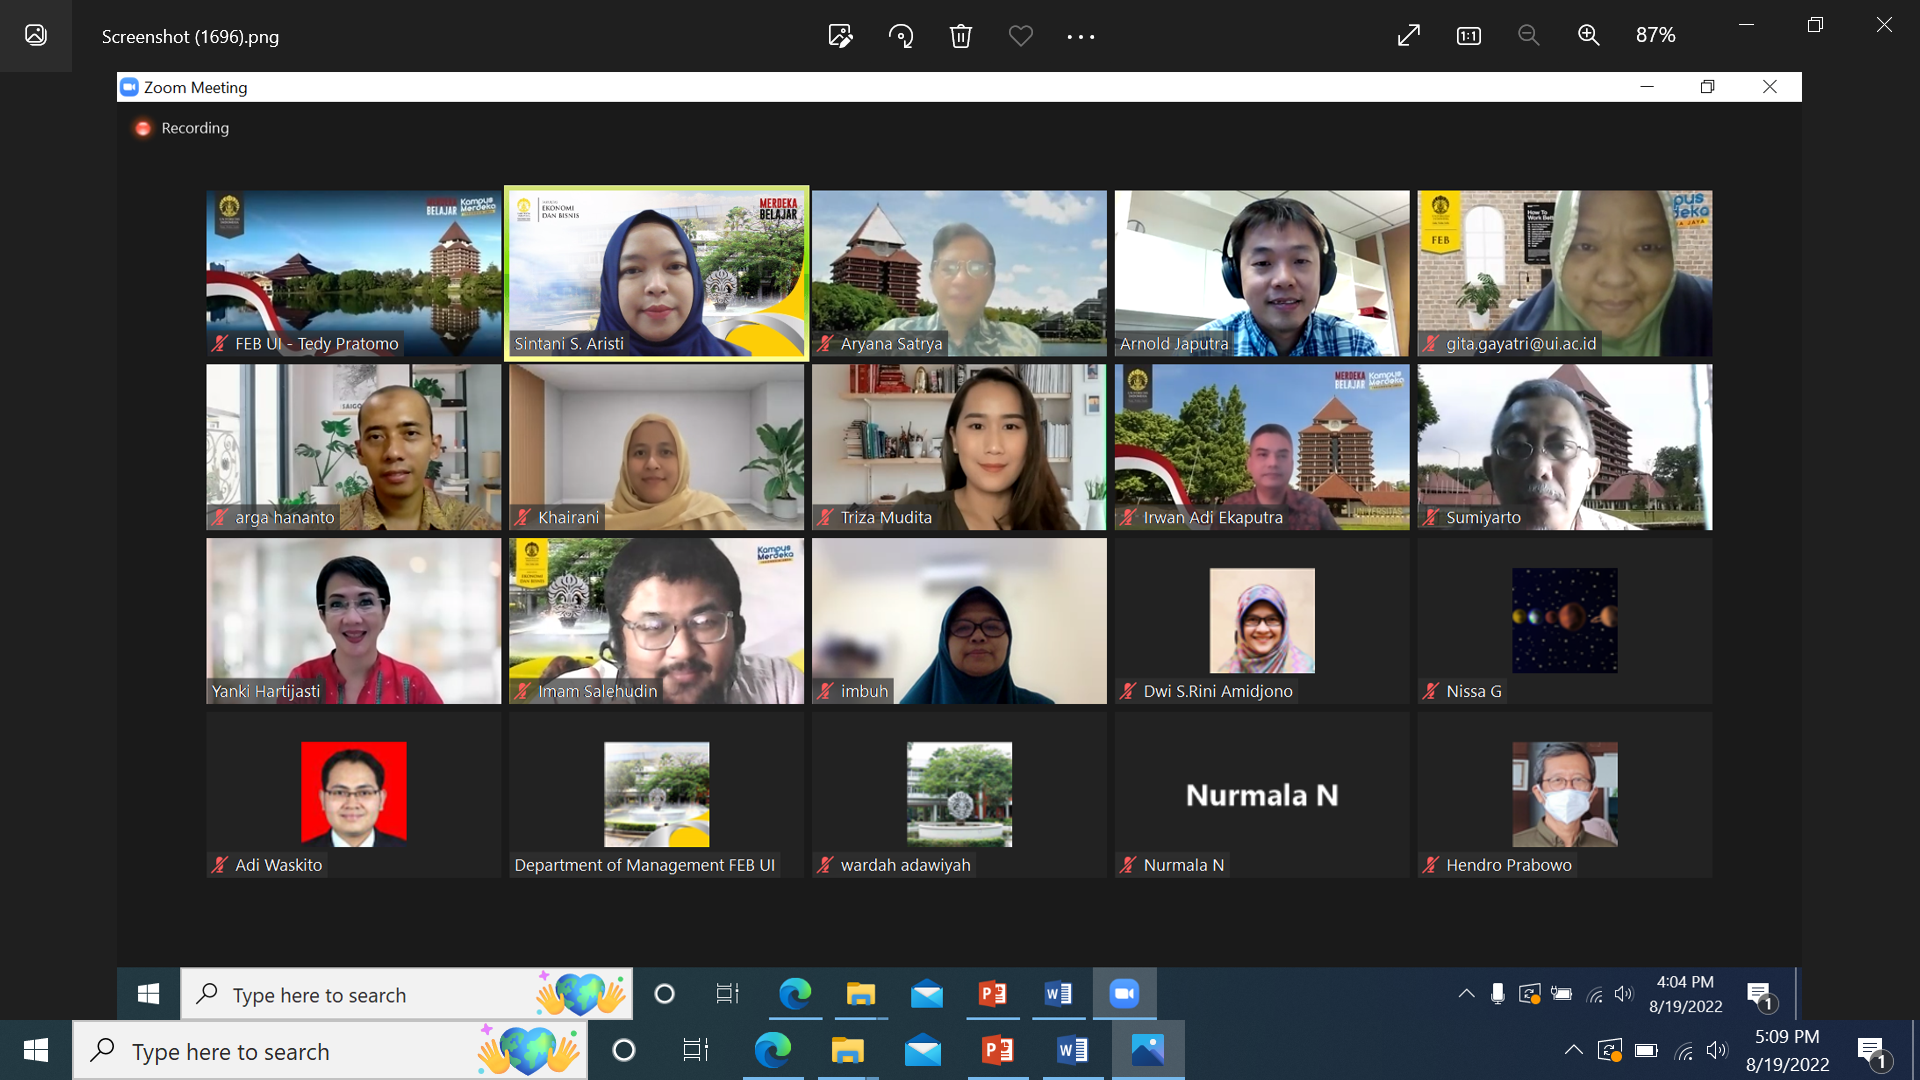This screenshot has height=1080, width=1920.
Task: Click the muted microphone beside arga hananto
Action: (218, 518)
